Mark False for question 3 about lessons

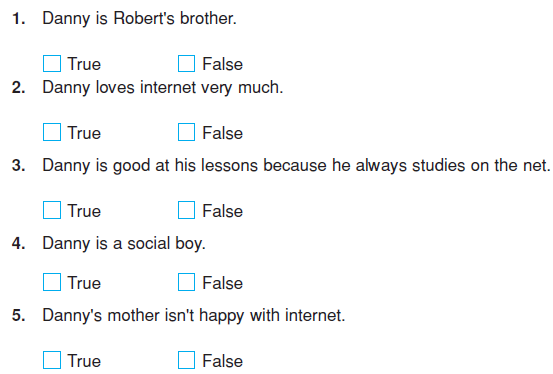(187, 210)
